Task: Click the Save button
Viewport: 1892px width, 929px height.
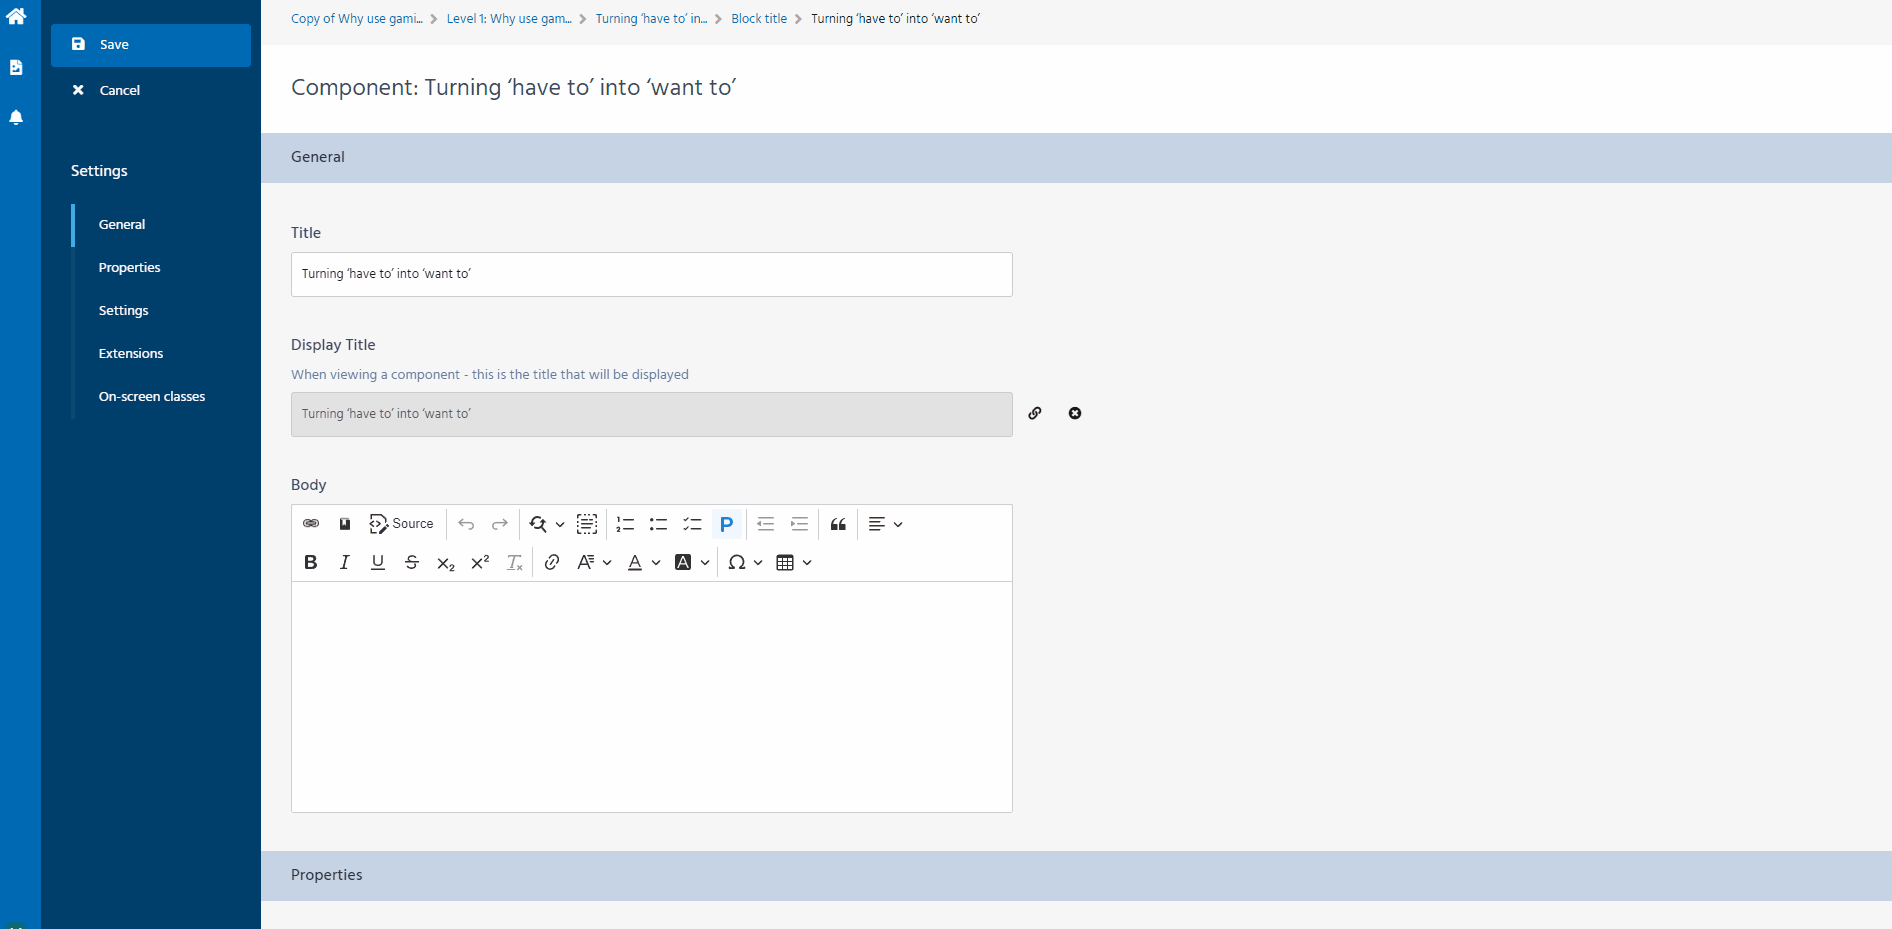Action: pyautogui.click(x=114, y=44)
